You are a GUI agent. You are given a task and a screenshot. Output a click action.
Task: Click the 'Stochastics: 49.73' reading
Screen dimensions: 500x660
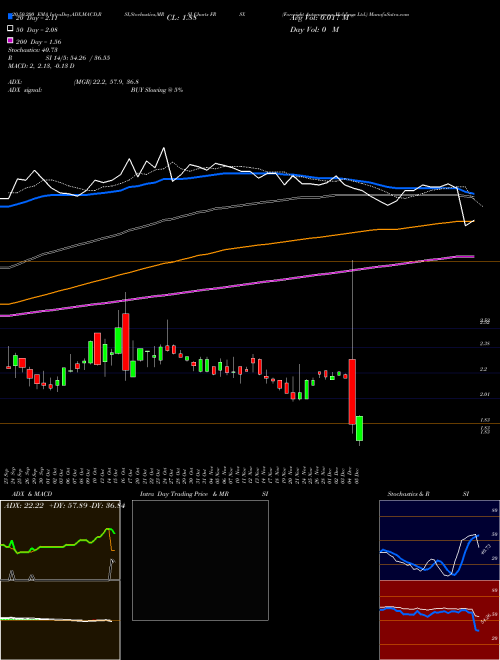33,50
